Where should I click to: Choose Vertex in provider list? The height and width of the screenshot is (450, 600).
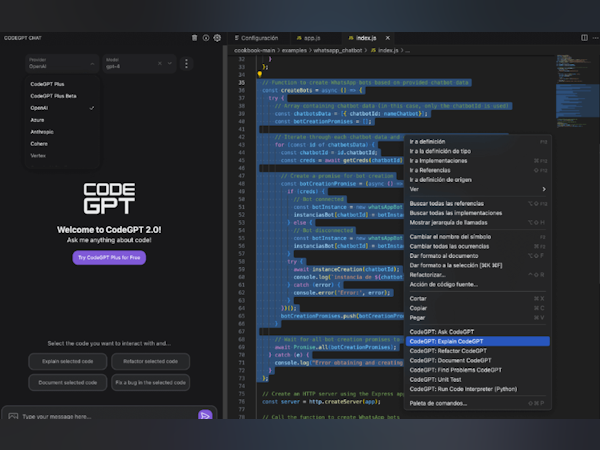pos(62,155)
